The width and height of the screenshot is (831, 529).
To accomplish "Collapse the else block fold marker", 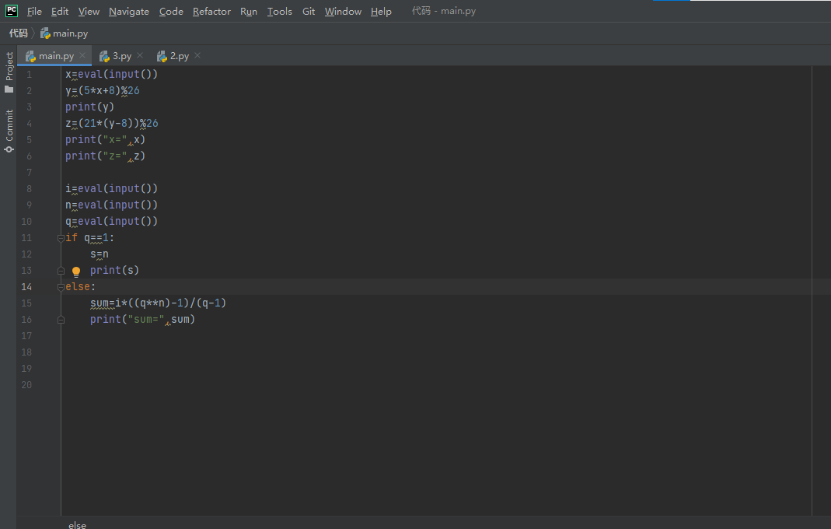I will pyautogui.click(x=61, y=287).
